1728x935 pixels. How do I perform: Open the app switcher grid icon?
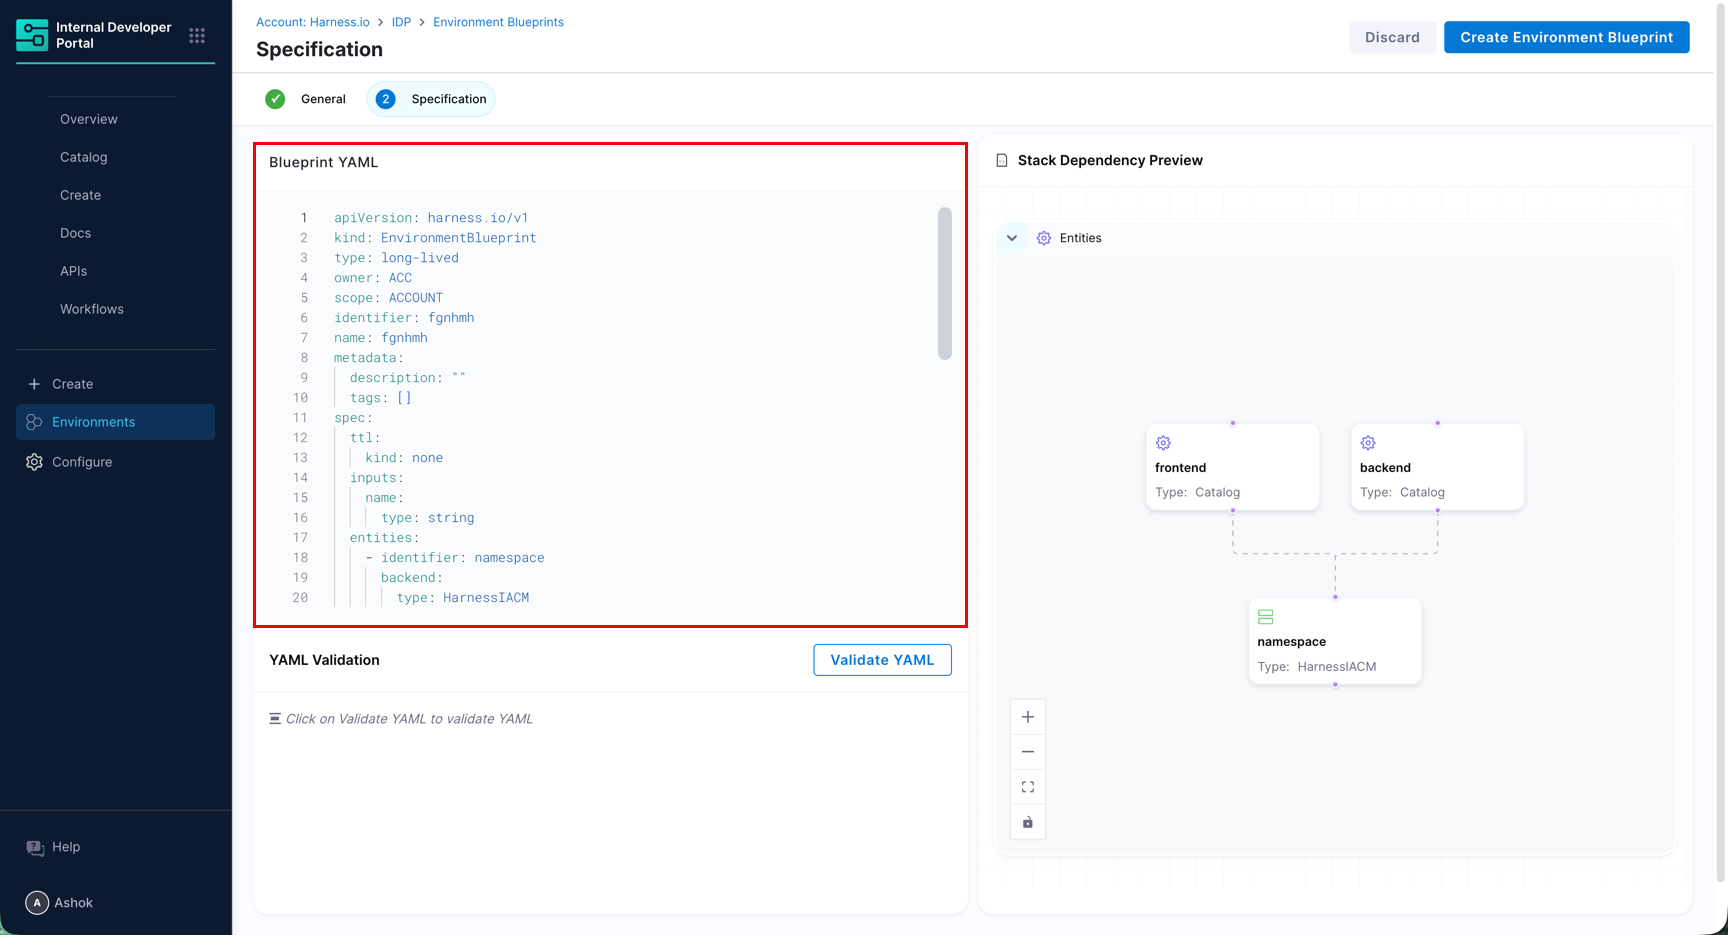coord(197,36)
